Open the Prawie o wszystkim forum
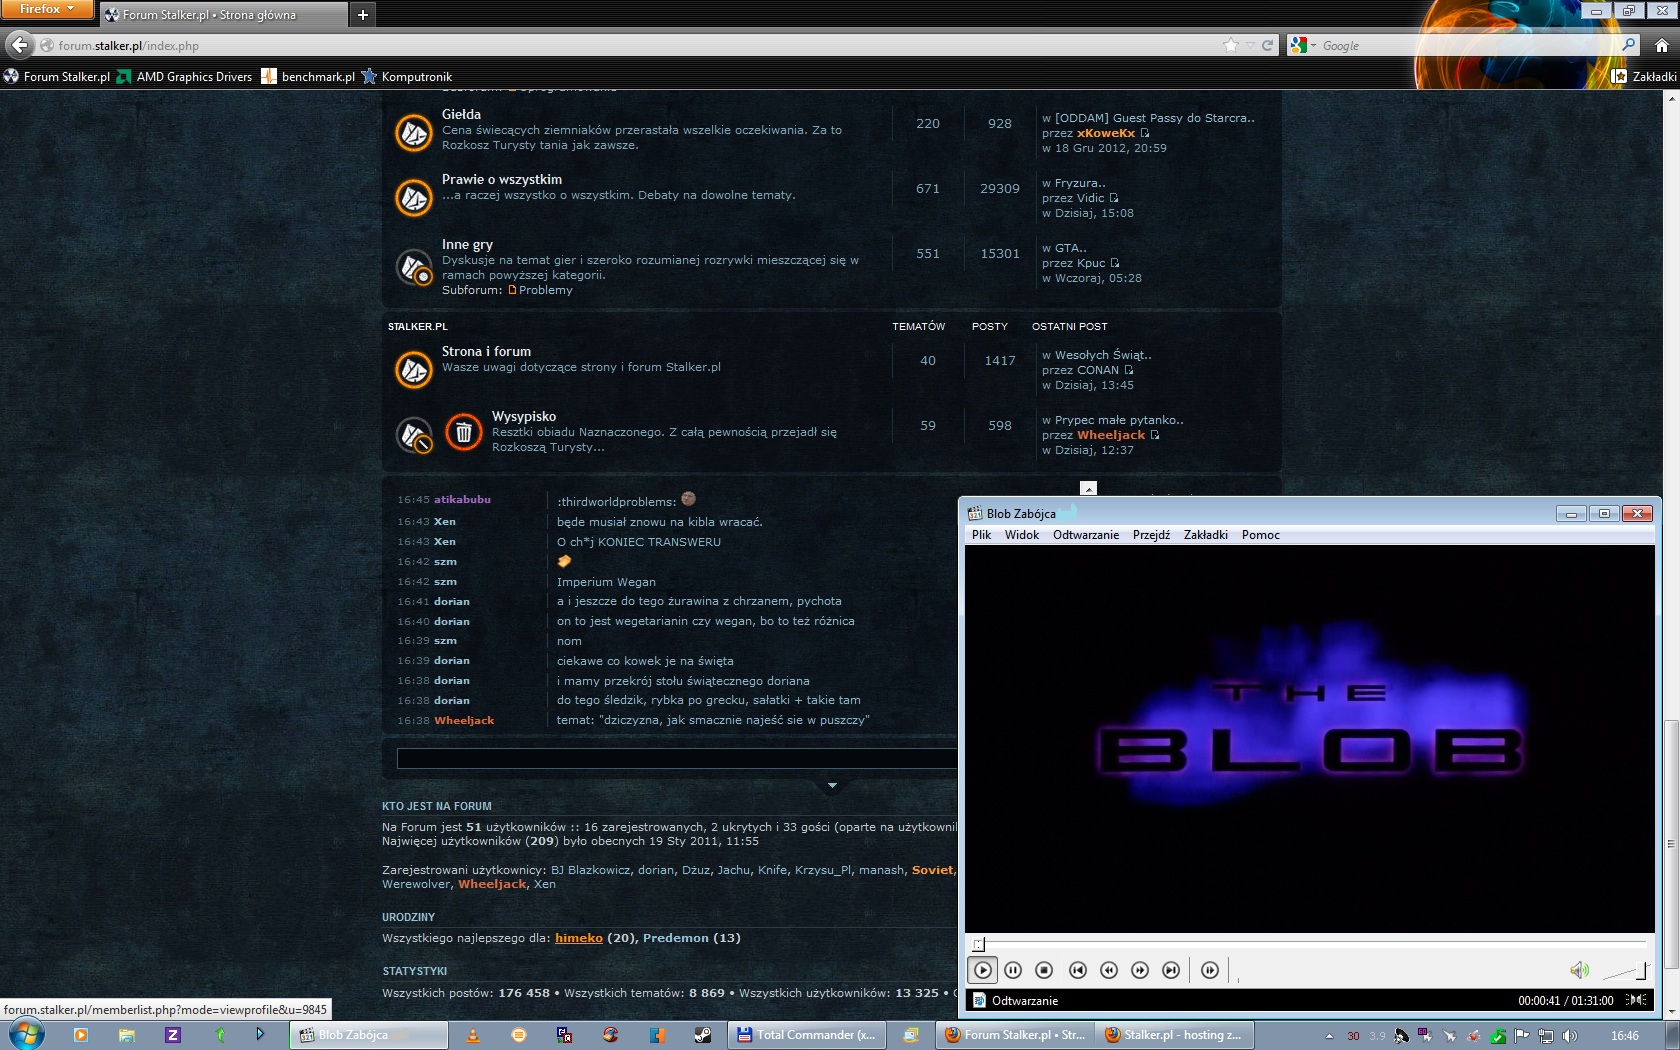1680x1050 pixels. point(502,180)
